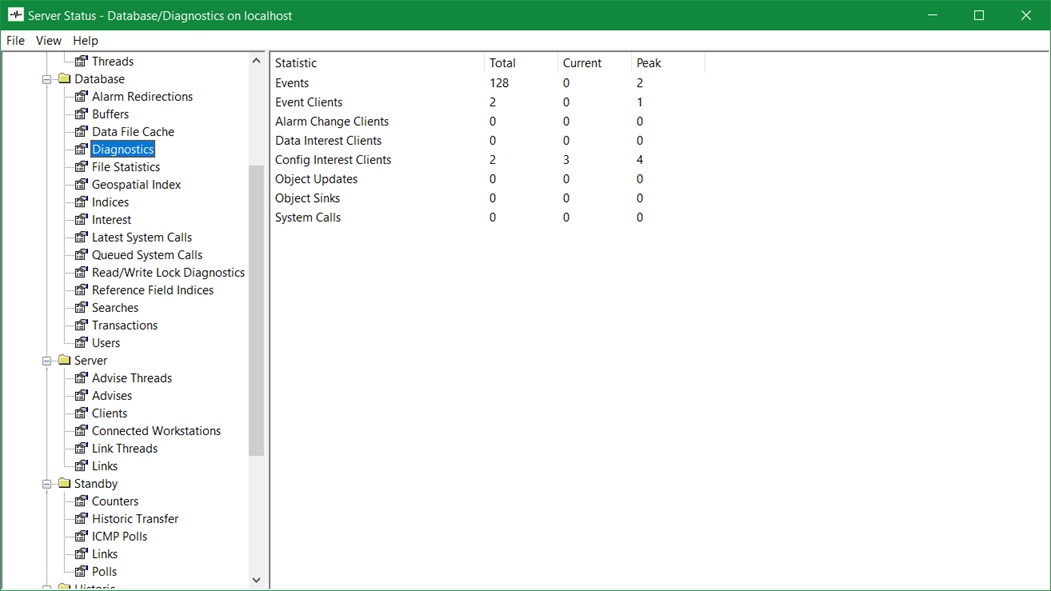Click the tree scrollbar down arrow
1051x591 pixels.
point(256,580)
